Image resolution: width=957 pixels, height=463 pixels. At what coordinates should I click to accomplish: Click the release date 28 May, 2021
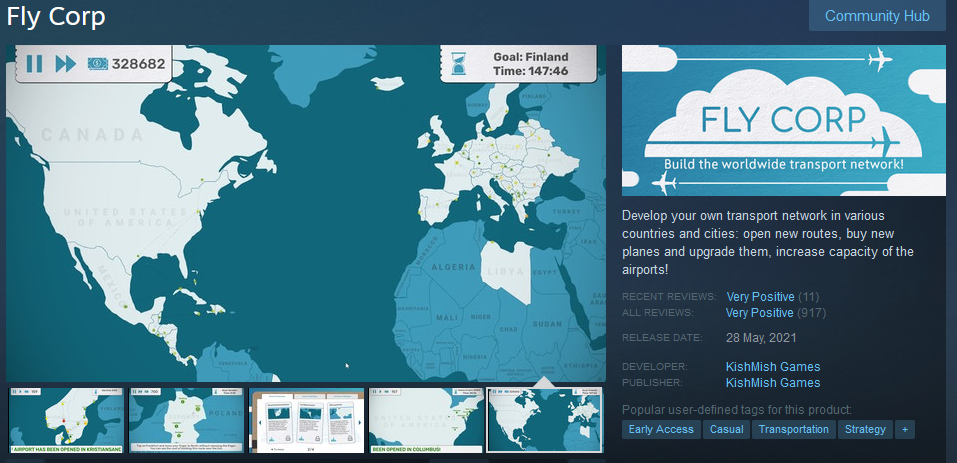point(761,338)
